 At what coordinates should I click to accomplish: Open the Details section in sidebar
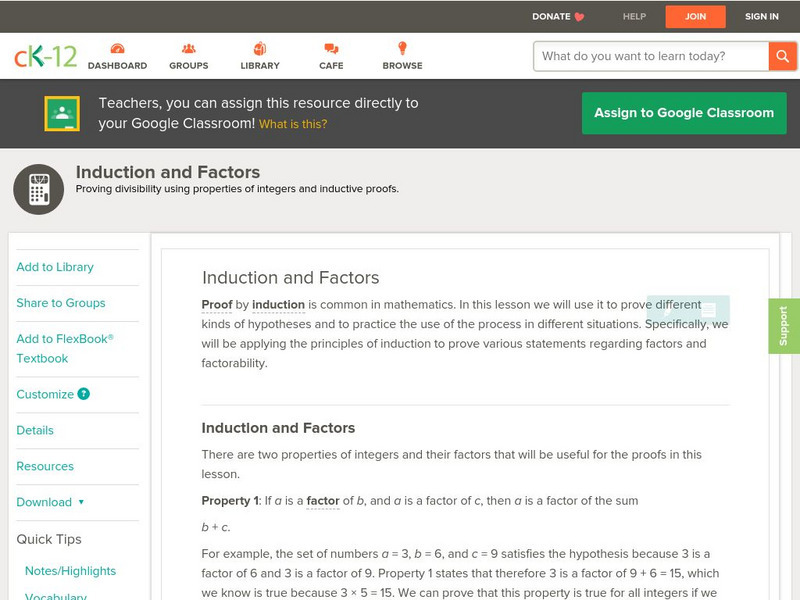click(x=35, y=430)
